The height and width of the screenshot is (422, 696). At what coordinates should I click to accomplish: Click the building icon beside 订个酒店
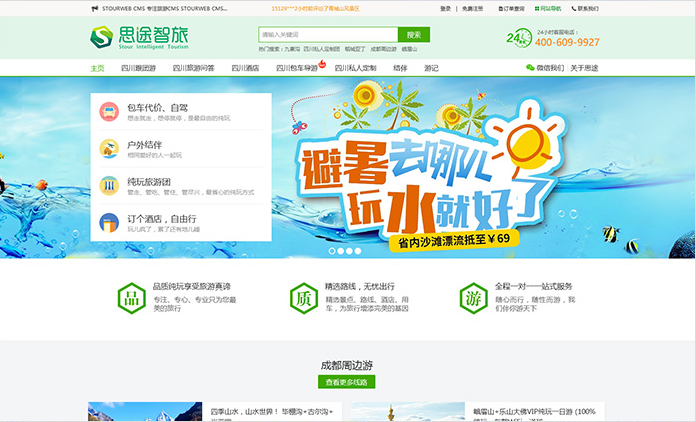pos(109,223)
